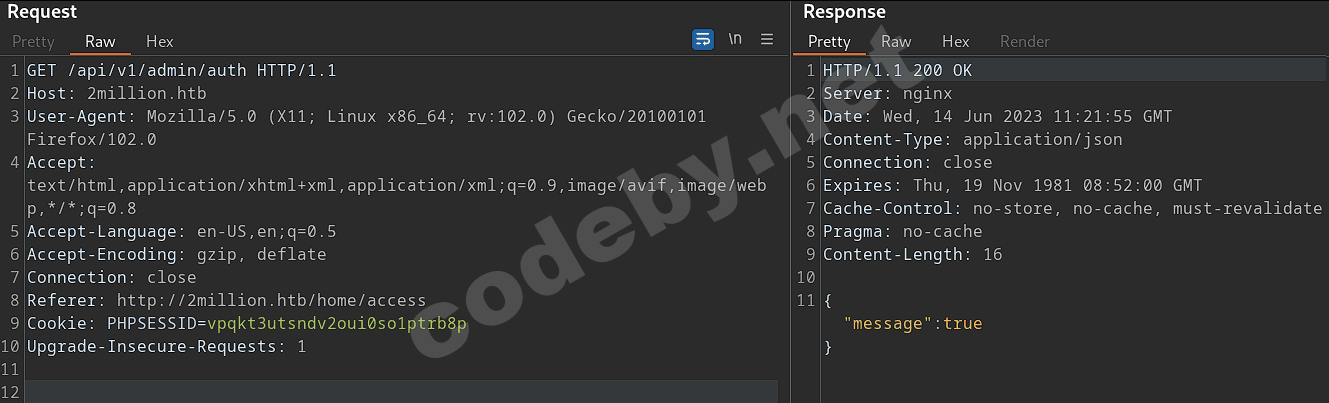Place cursor on empty request line 12
1329x403 pixels.
(400, 391)
